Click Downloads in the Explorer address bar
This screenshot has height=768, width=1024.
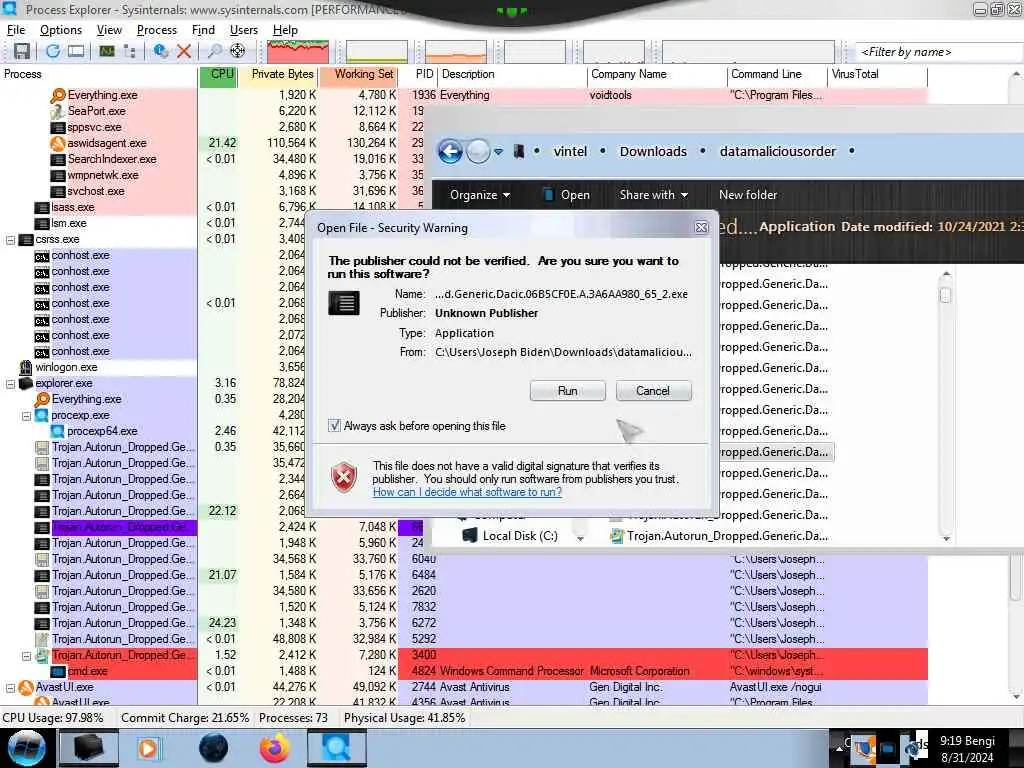(653, 152)
